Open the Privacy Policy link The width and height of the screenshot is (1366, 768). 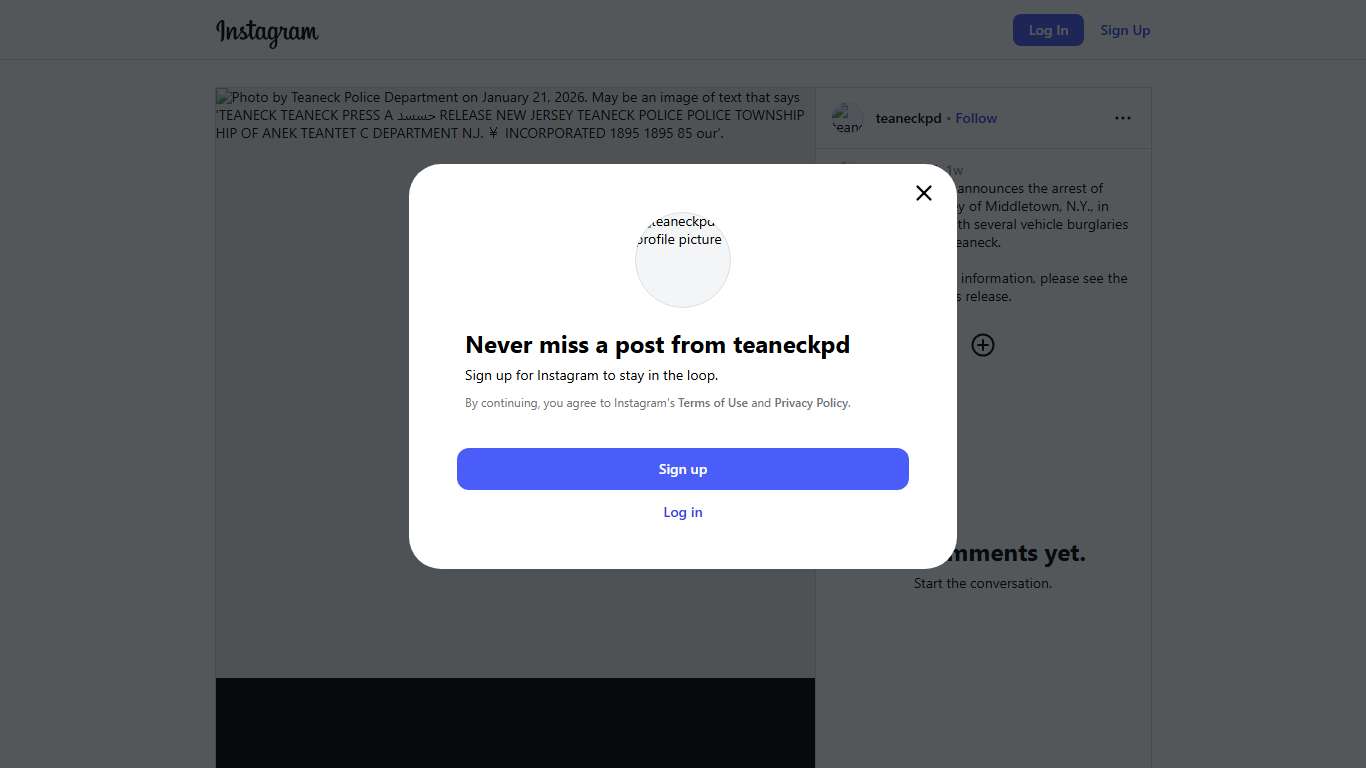811,403
